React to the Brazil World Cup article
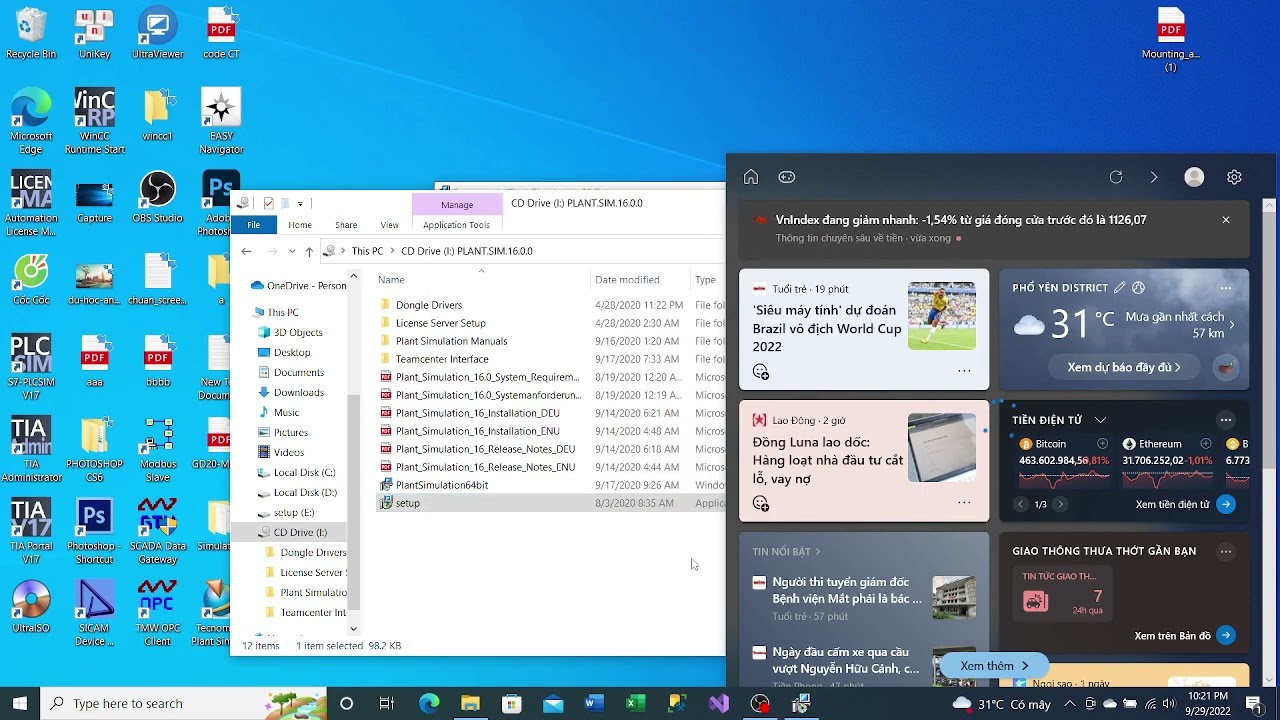Image resolution: width=1280 pixels, height=720 pixels. (x=761, y=372)
